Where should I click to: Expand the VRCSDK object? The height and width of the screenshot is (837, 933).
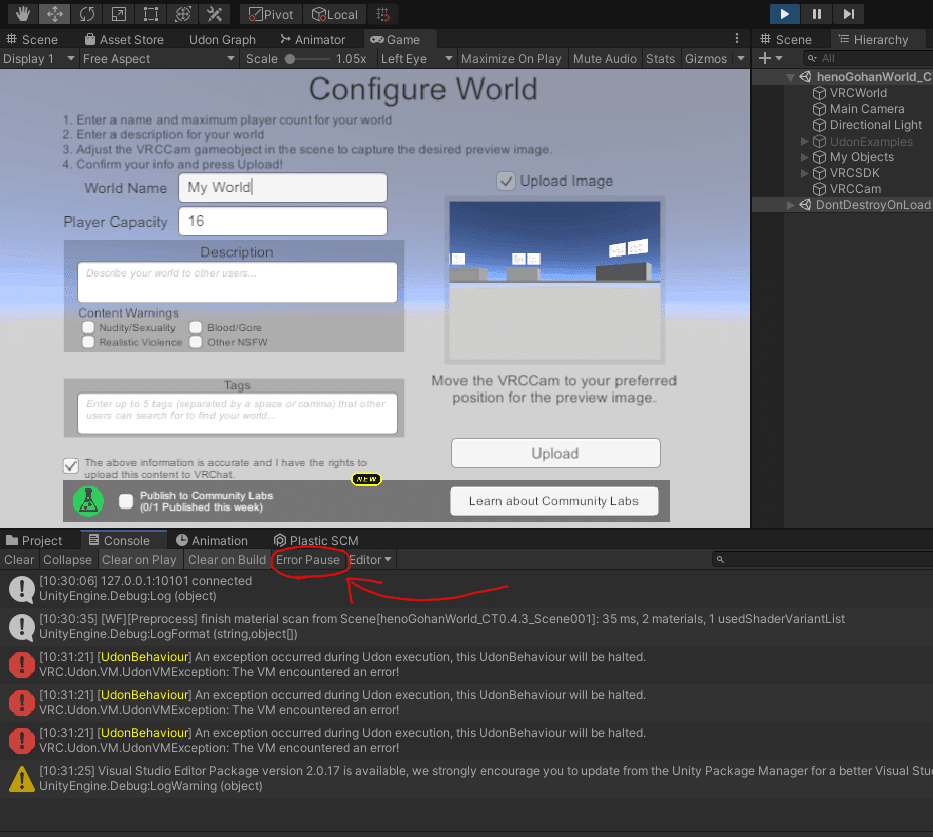[804, 173]
